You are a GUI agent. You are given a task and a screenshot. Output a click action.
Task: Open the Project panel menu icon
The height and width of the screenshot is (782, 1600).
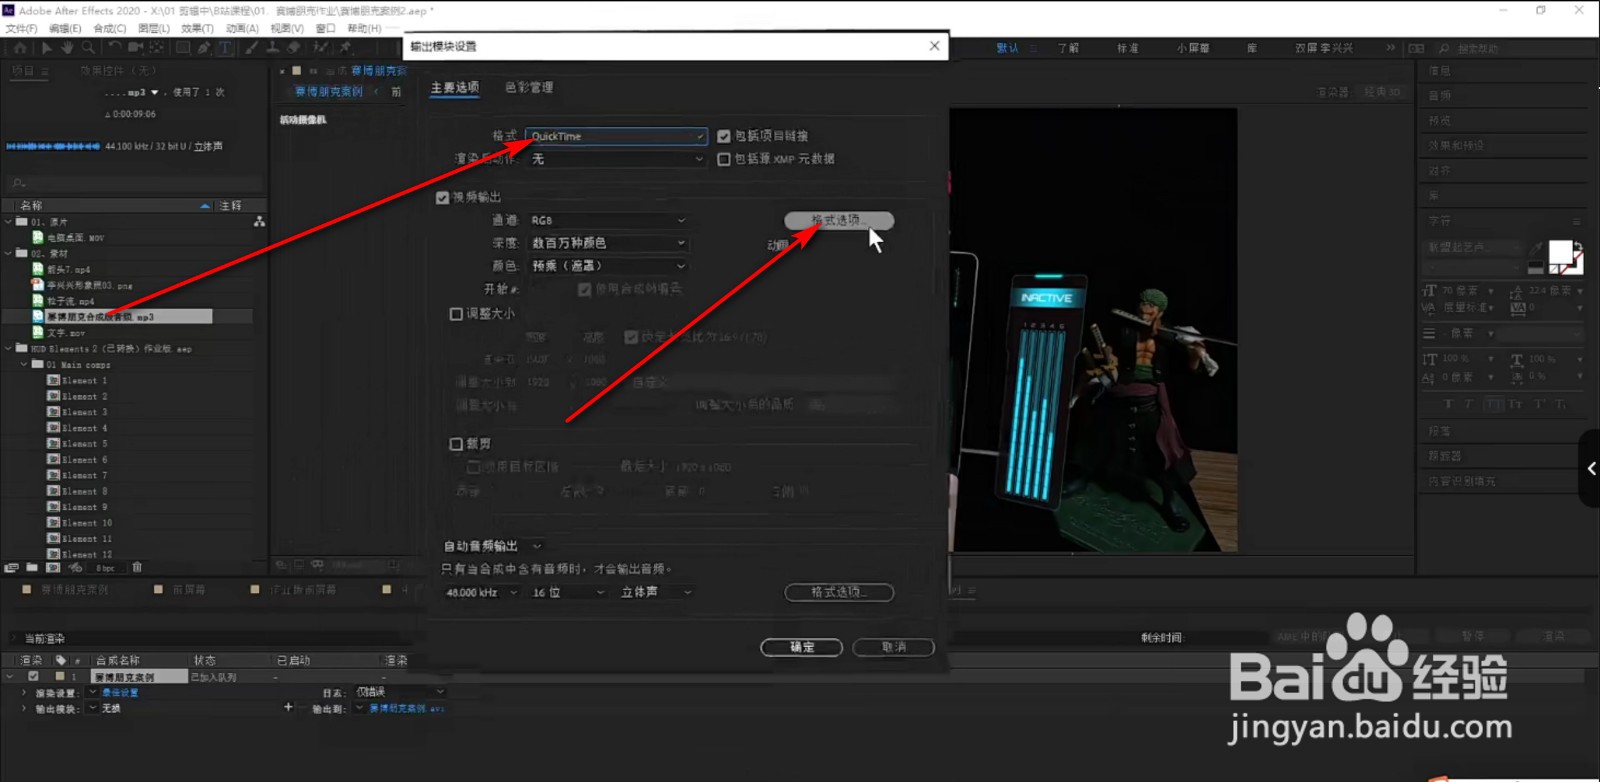coord(44,71)
